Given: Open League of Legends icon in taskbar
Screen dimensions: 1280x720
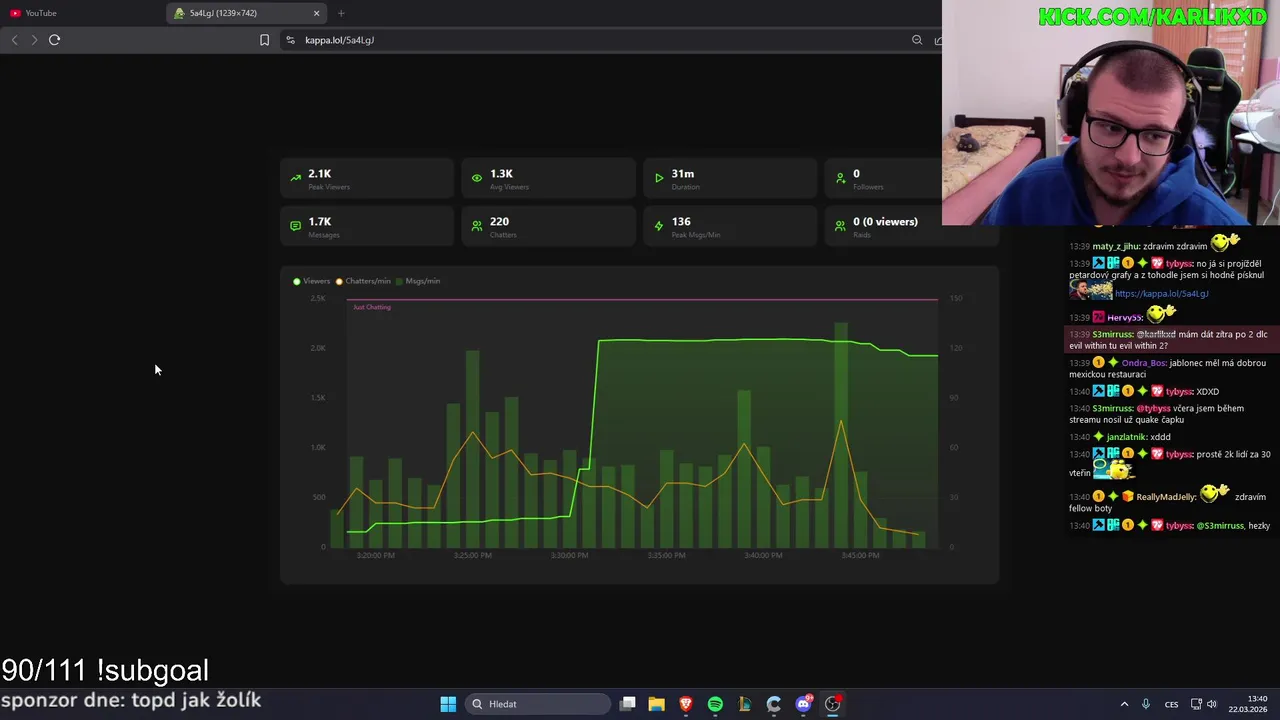Looking at the screenshot, I should (744, 704).
